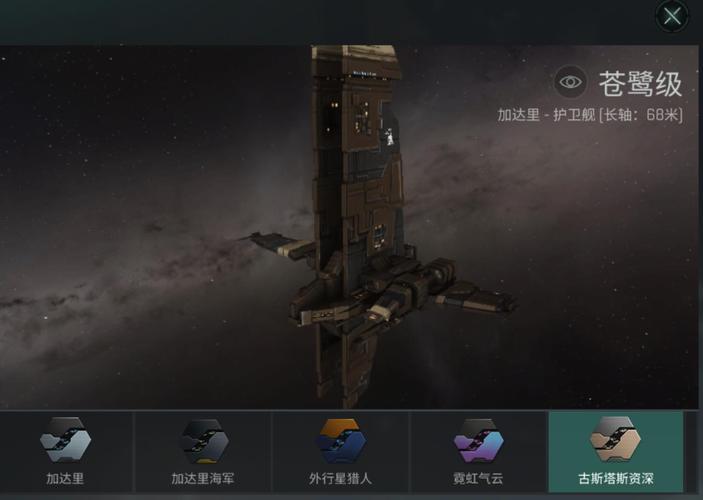Screen dimensions: 703x500
Task: Open the 外行星猎人 skin label
Action: 340,478
